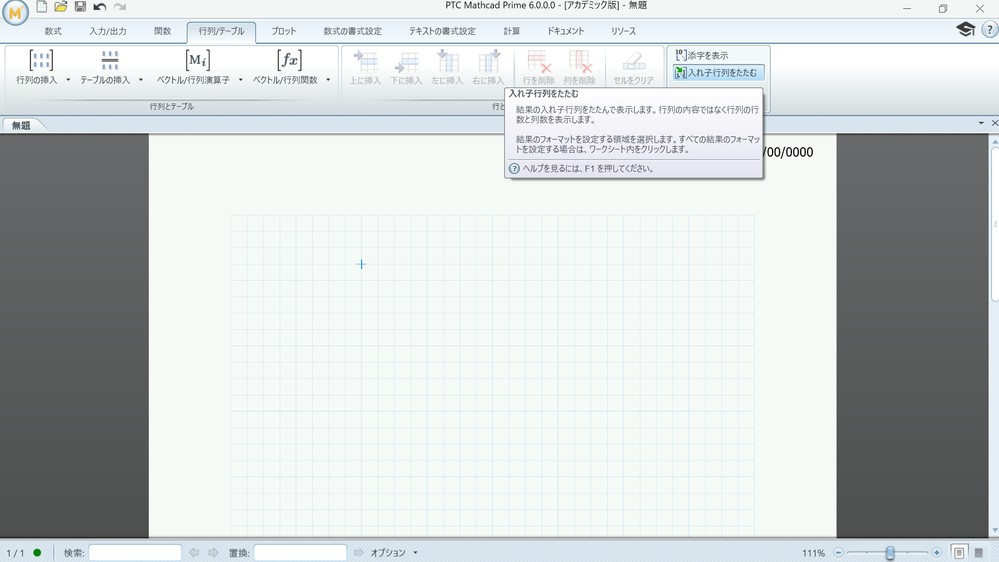999x562 pixels.
Task: Create a new worksheet from quick toolbar
Action: point(41,7)
